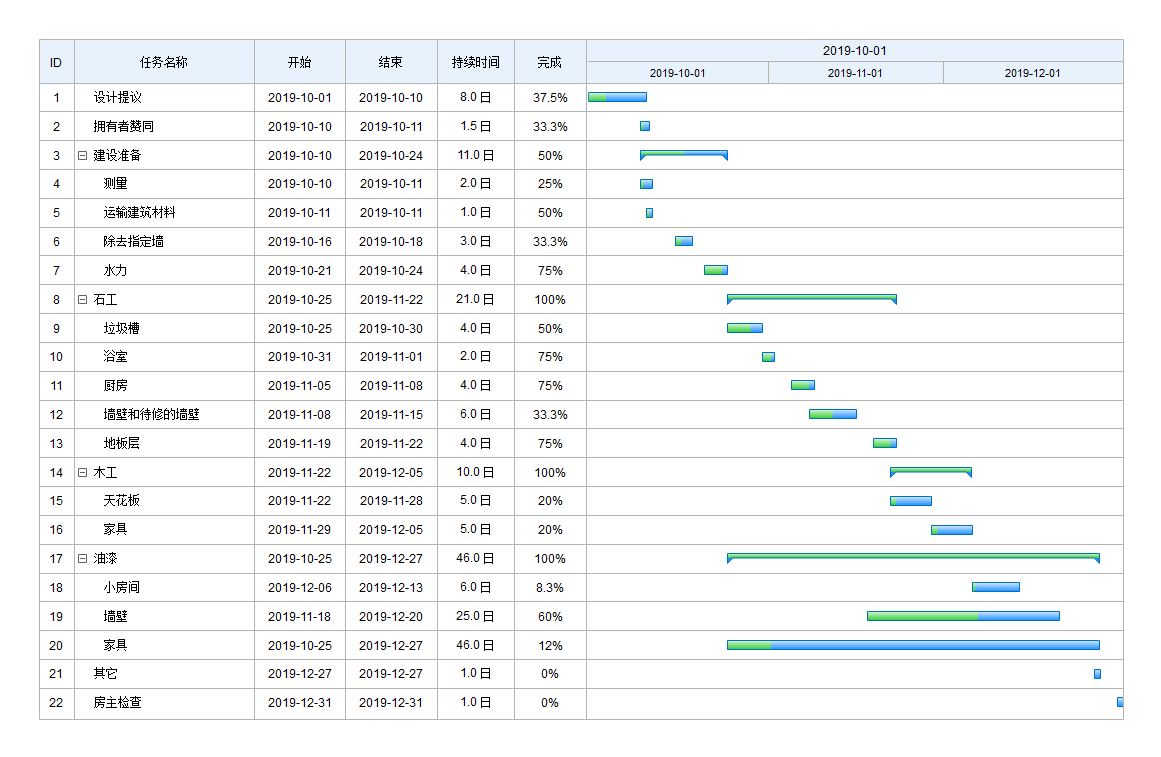Select the 墙壁 row 19 Gantt bar

(962, 617)
